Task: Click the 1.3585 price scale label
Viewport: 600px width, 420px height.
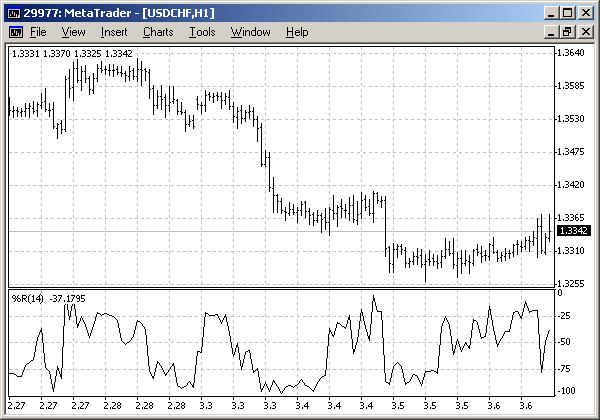Action: (571, 86)
